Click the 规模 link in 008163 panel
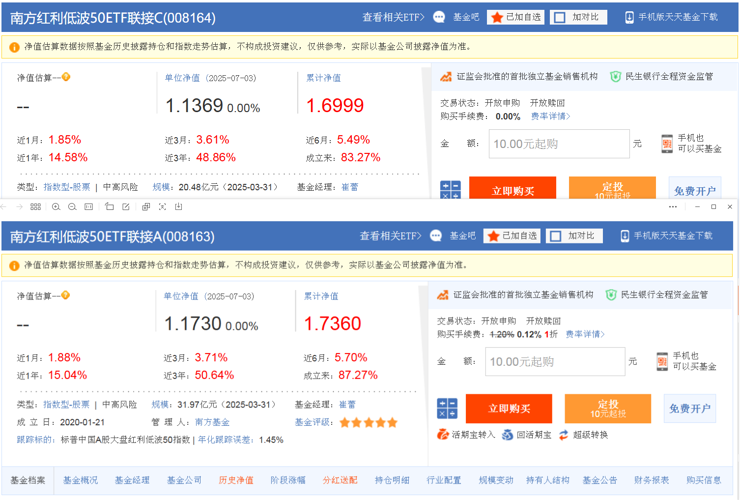The height and width of the screenshot is (500, 740). tap(160, 405)
